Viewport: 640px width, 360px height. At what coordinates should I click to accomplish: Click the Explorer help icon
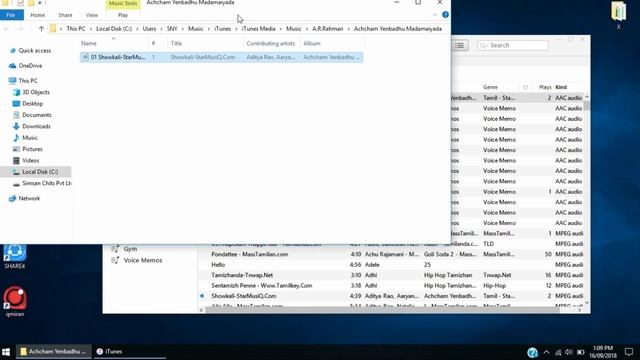coord(445,15)
